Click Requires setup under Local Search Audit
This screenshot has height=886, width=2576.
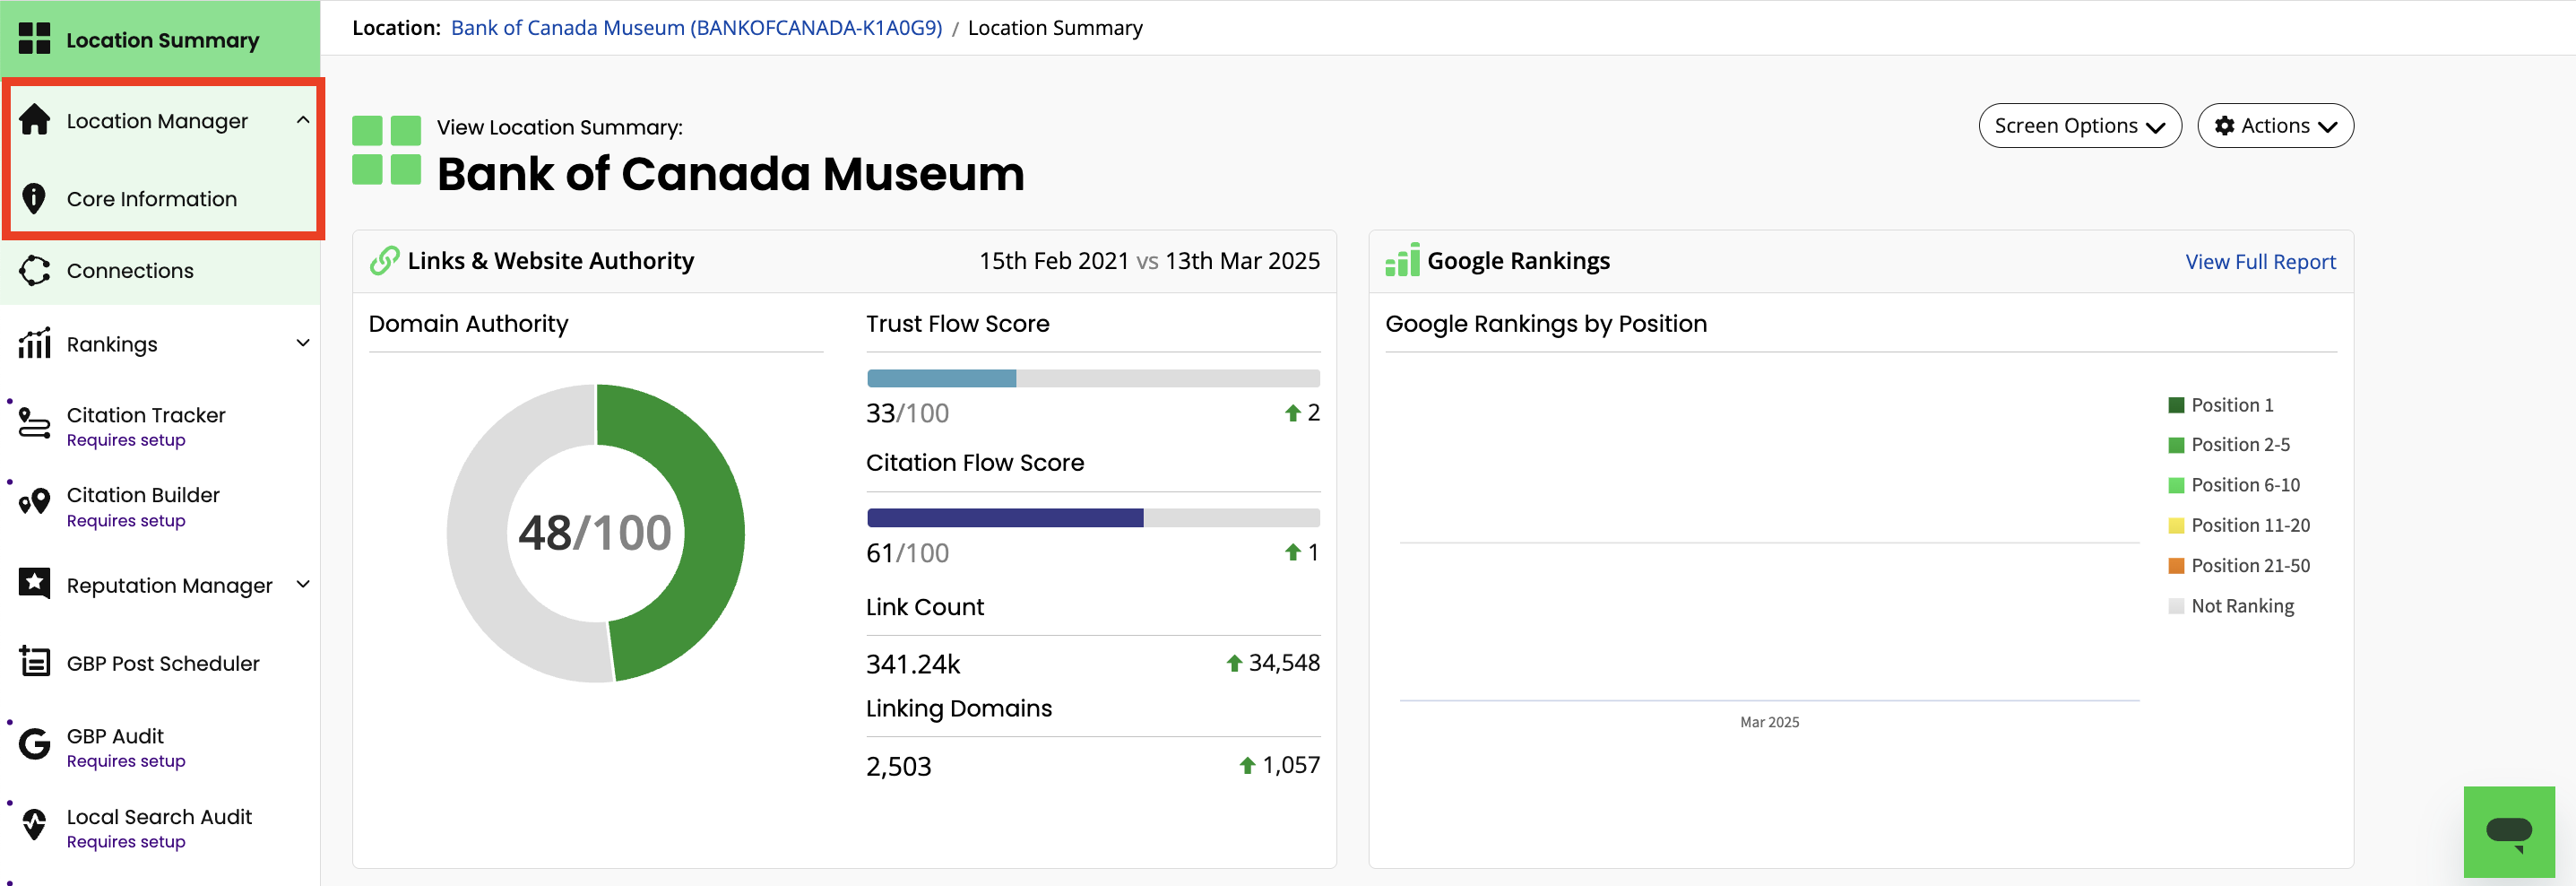pyautogui.click(x=126, y=842)
